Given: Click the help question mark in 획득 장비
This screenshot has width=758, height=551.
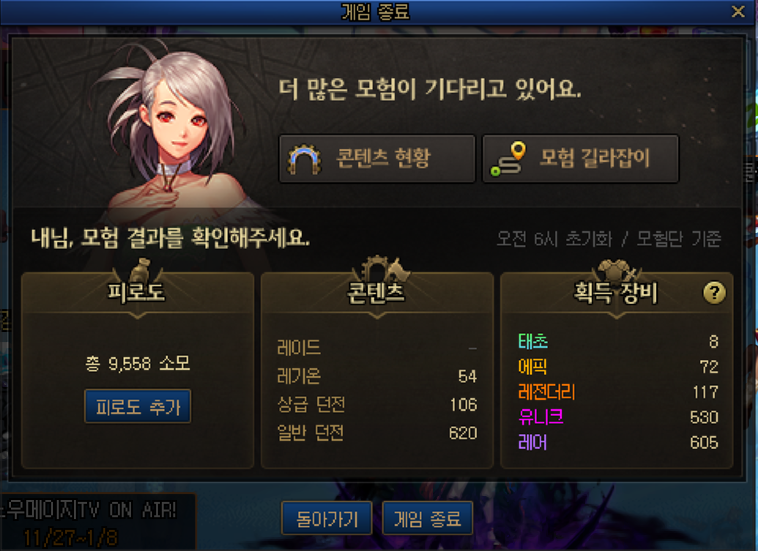Looking at the screenshot, I should click(x=714, y=293).
